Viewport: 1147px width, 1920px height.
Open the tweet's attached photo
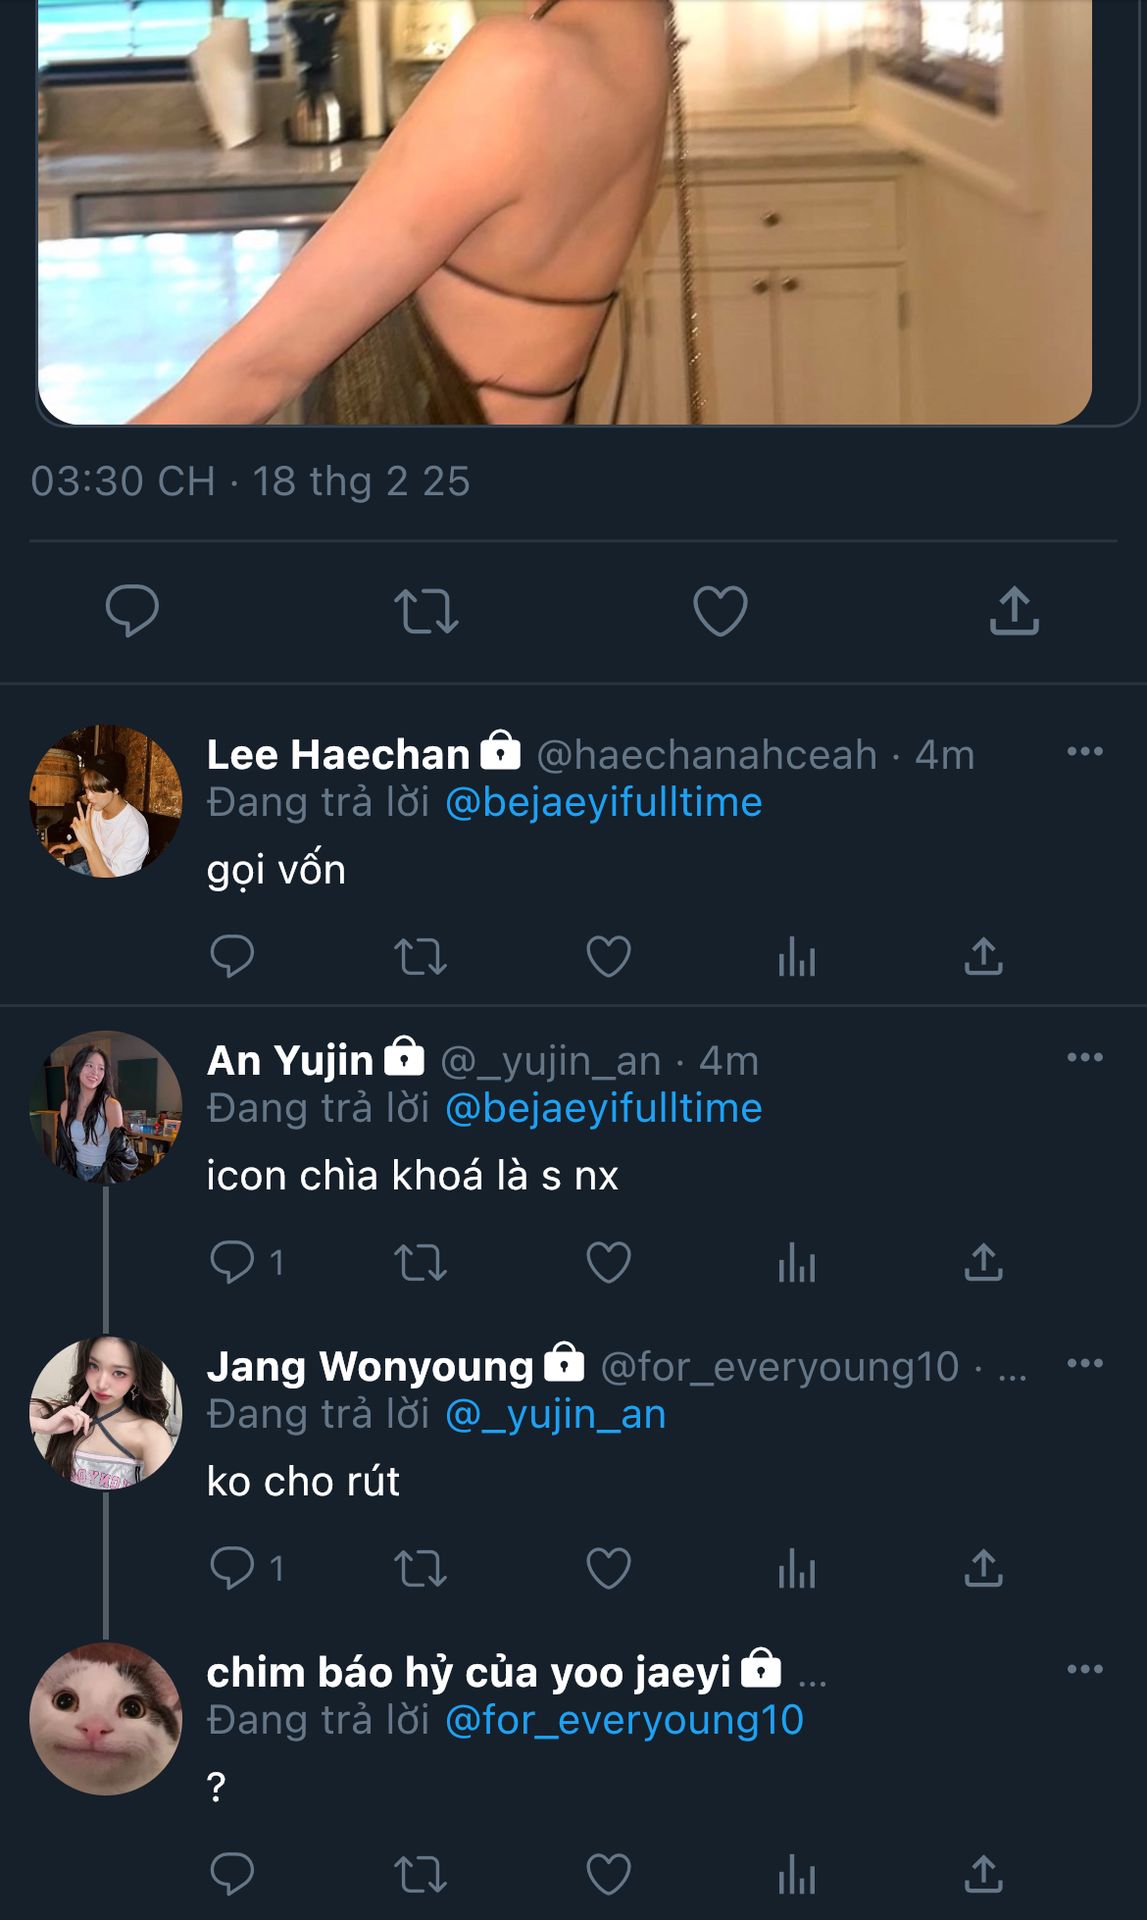click(565, 210)
